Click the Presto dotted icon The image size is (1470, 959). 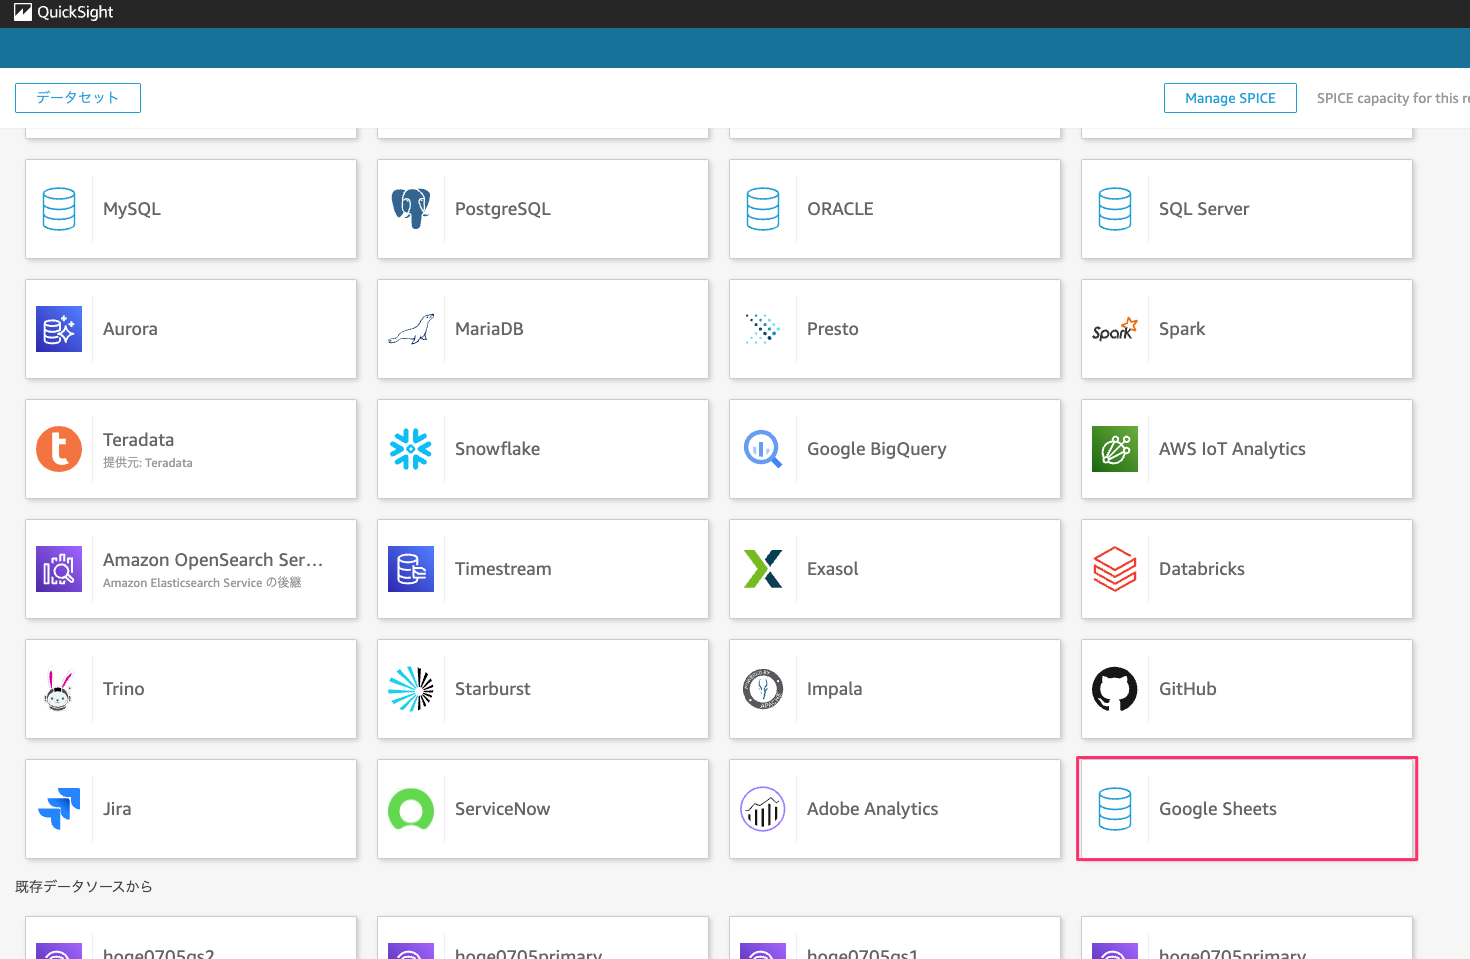click(x=763, y=329)
